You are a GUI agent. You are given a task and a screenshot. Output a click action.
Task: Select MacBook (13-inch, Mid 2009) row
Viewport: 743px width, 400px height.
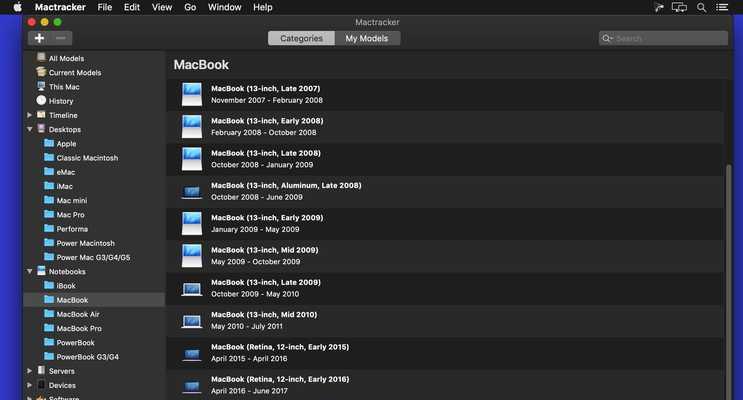tap(445, 255)
